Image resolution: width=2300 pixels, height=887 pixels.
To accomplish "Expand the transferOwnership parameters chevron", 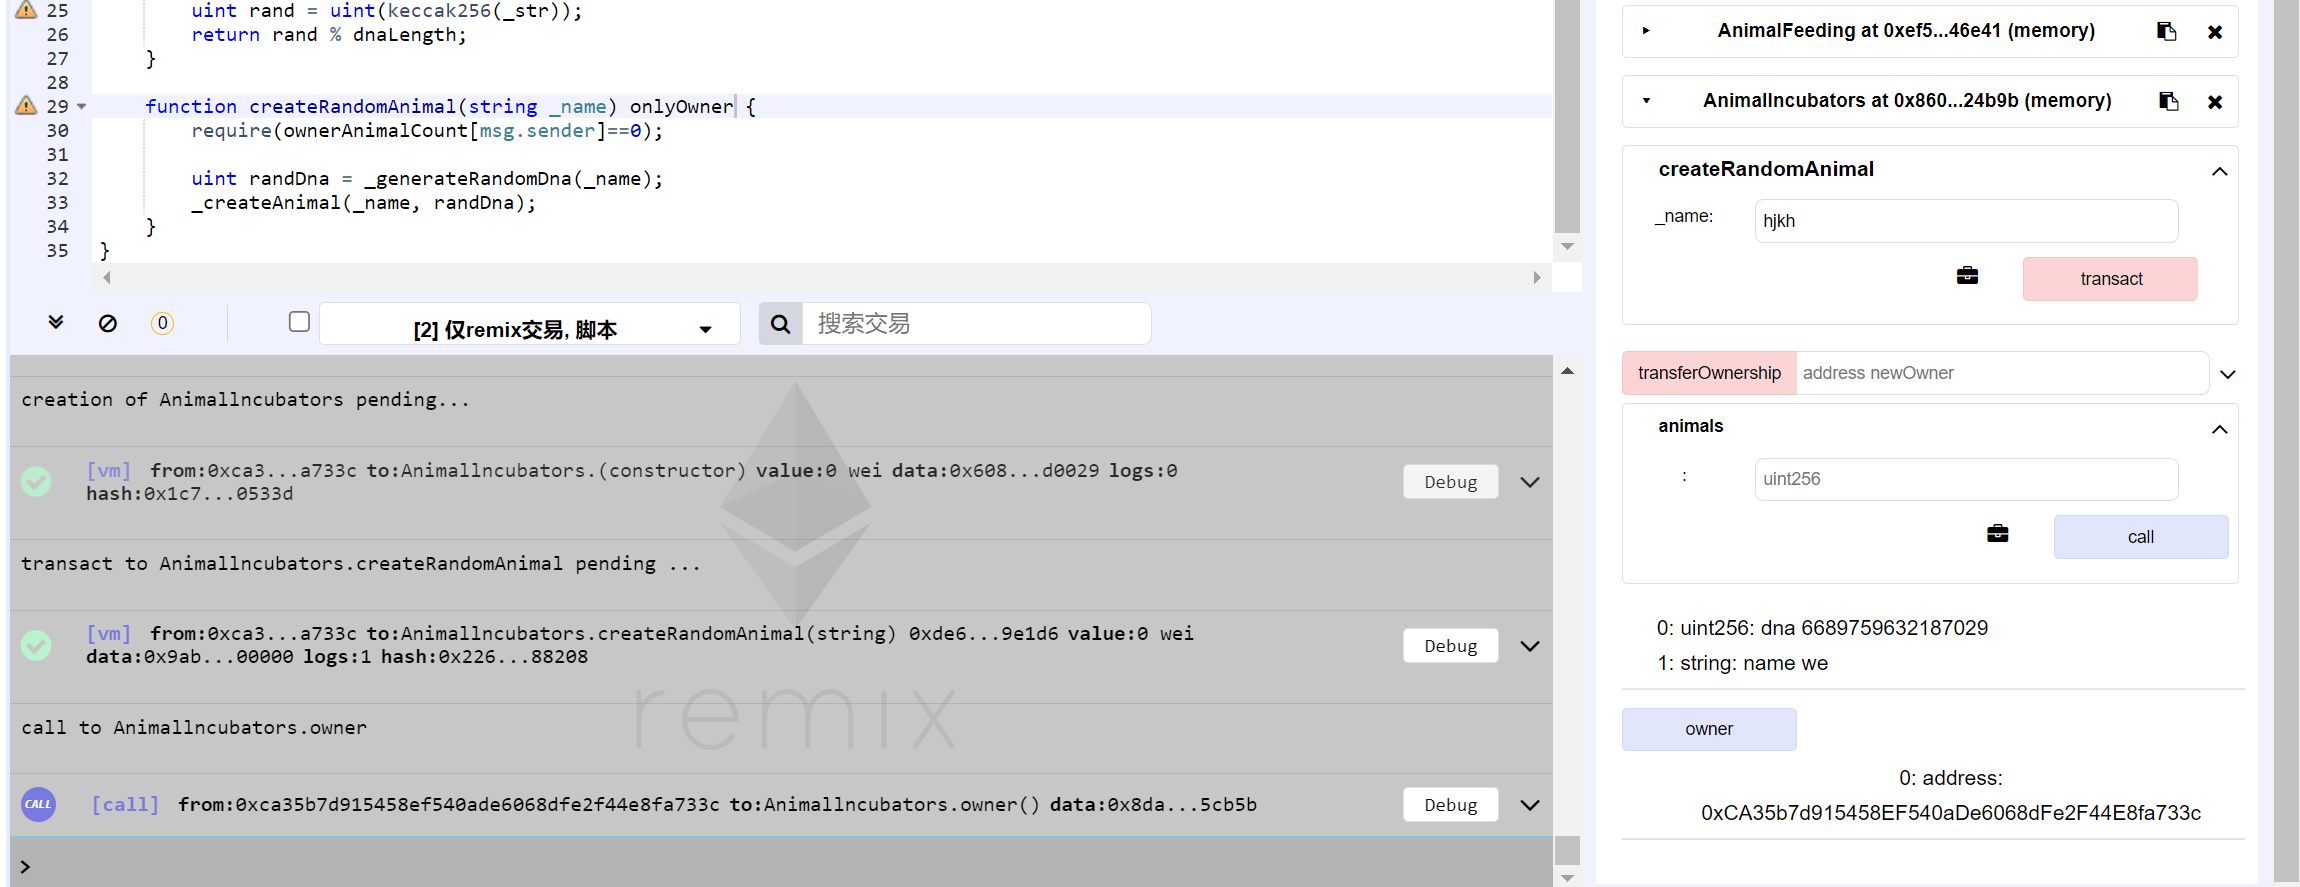I will tap(2227, 374).
